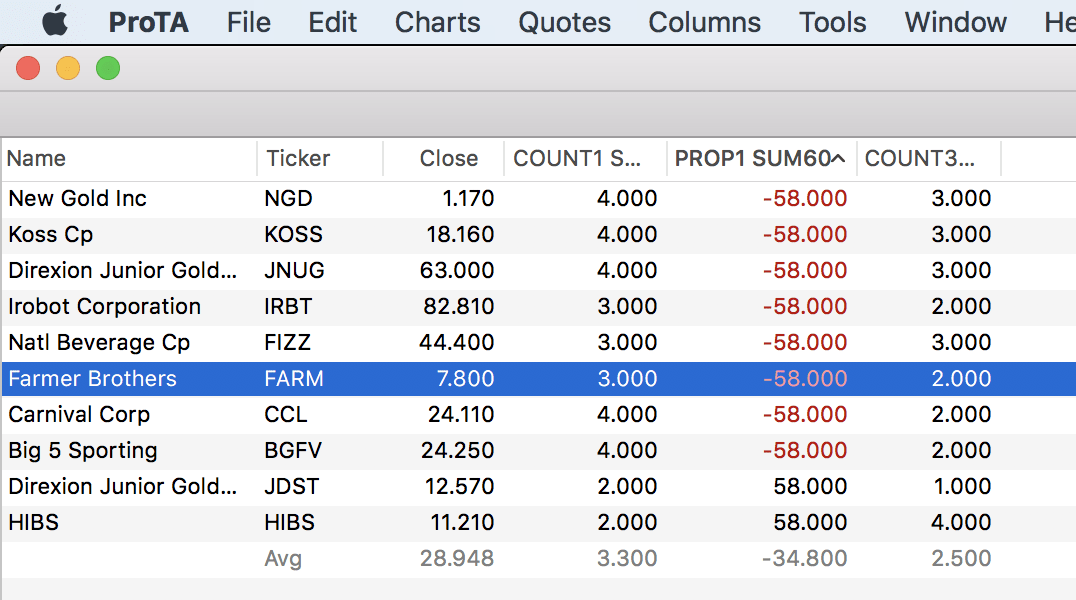Open the ProTA application menu

pos(148,22)
